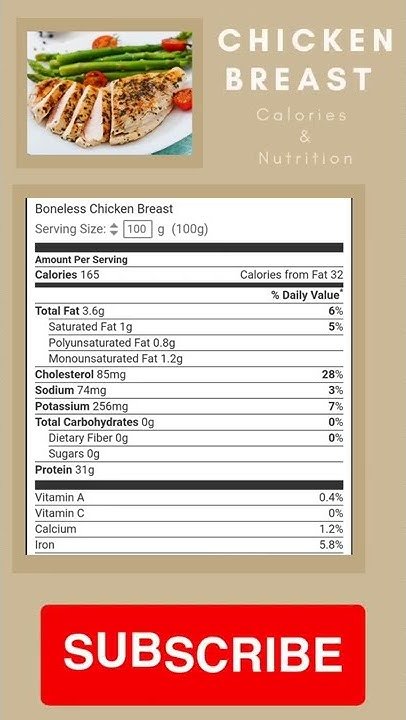Viewport: 406px width, 720px height.
Task: Select the Iron 5.8% row
Action: 189,545
